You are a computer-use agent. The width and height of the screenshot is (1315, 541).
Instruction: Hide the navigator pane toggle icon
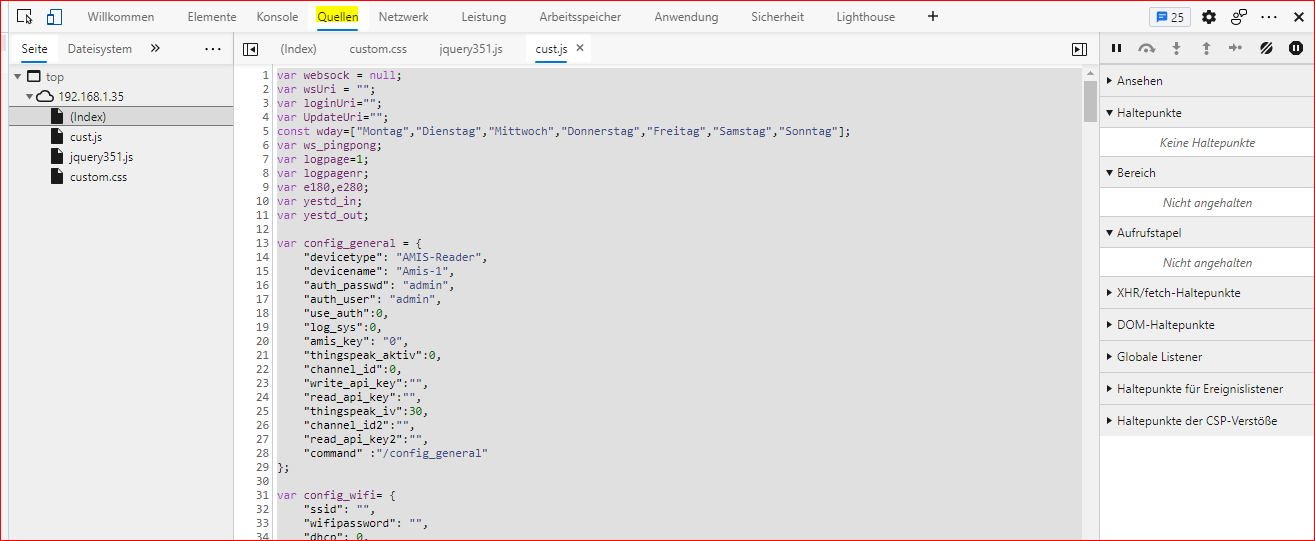(x=251, y=49)
